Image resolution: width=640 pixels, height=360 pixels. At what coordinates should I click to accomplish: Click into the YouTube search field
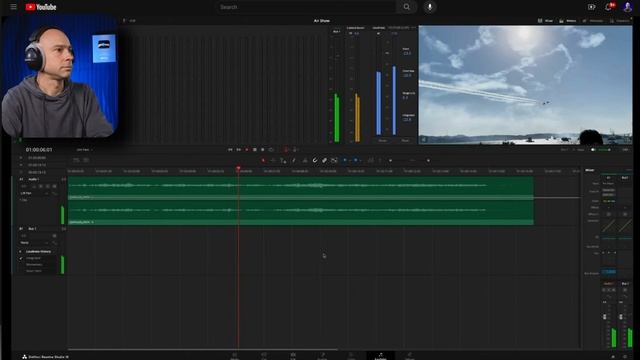click(306, 7)
